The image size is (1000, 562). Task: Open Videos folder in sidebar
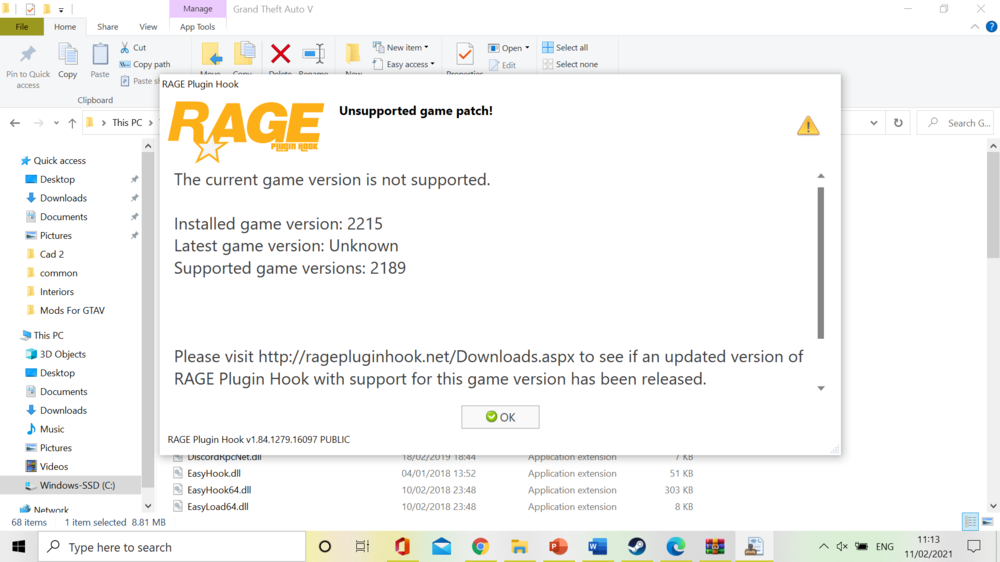click(x=54, y=467)
